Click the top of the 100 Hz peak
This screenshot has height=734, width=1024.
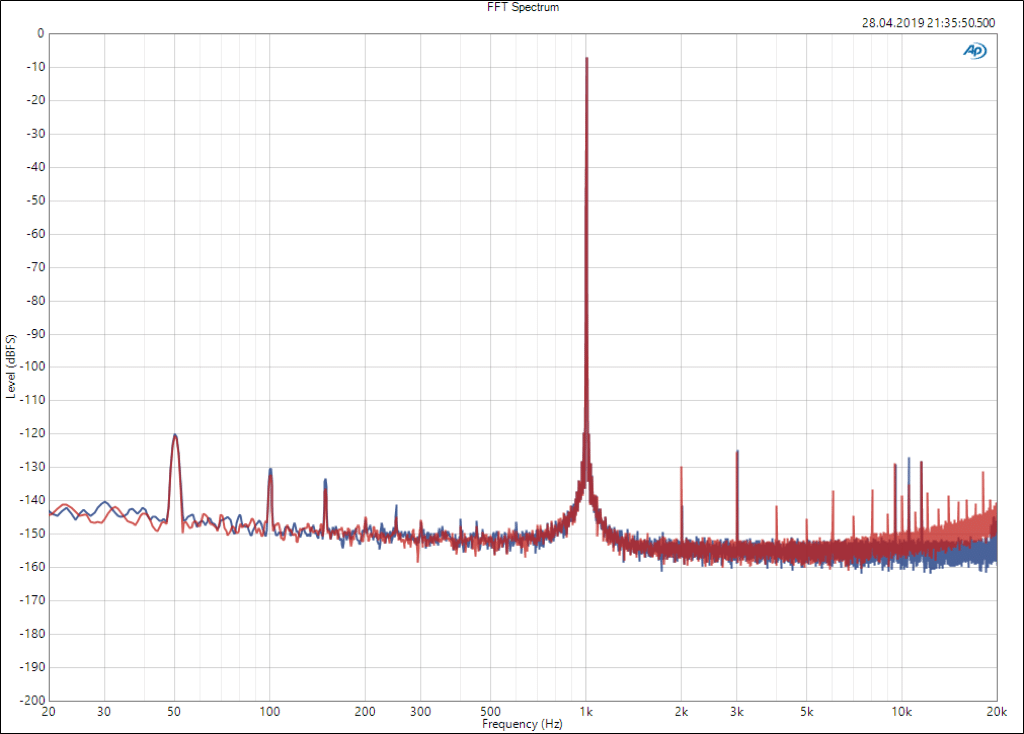[x=270, y=469]
